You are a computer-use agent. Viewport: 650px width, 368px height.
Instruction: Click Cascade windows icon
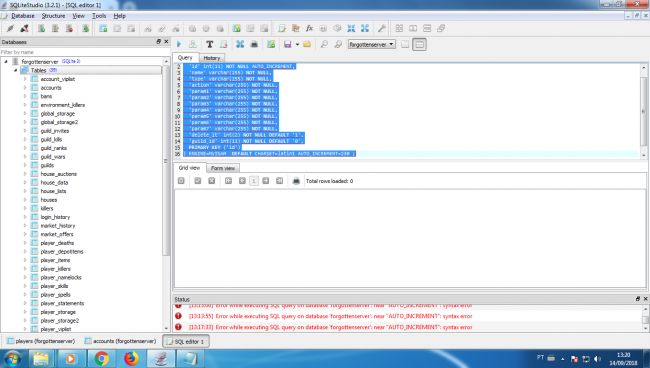(441, 28)
